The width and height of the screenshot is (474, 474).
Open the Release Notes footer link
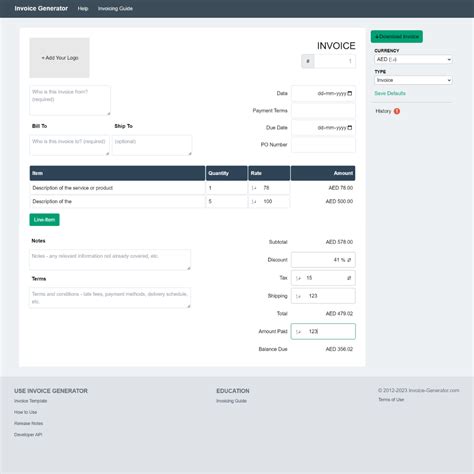pos(28,423)
